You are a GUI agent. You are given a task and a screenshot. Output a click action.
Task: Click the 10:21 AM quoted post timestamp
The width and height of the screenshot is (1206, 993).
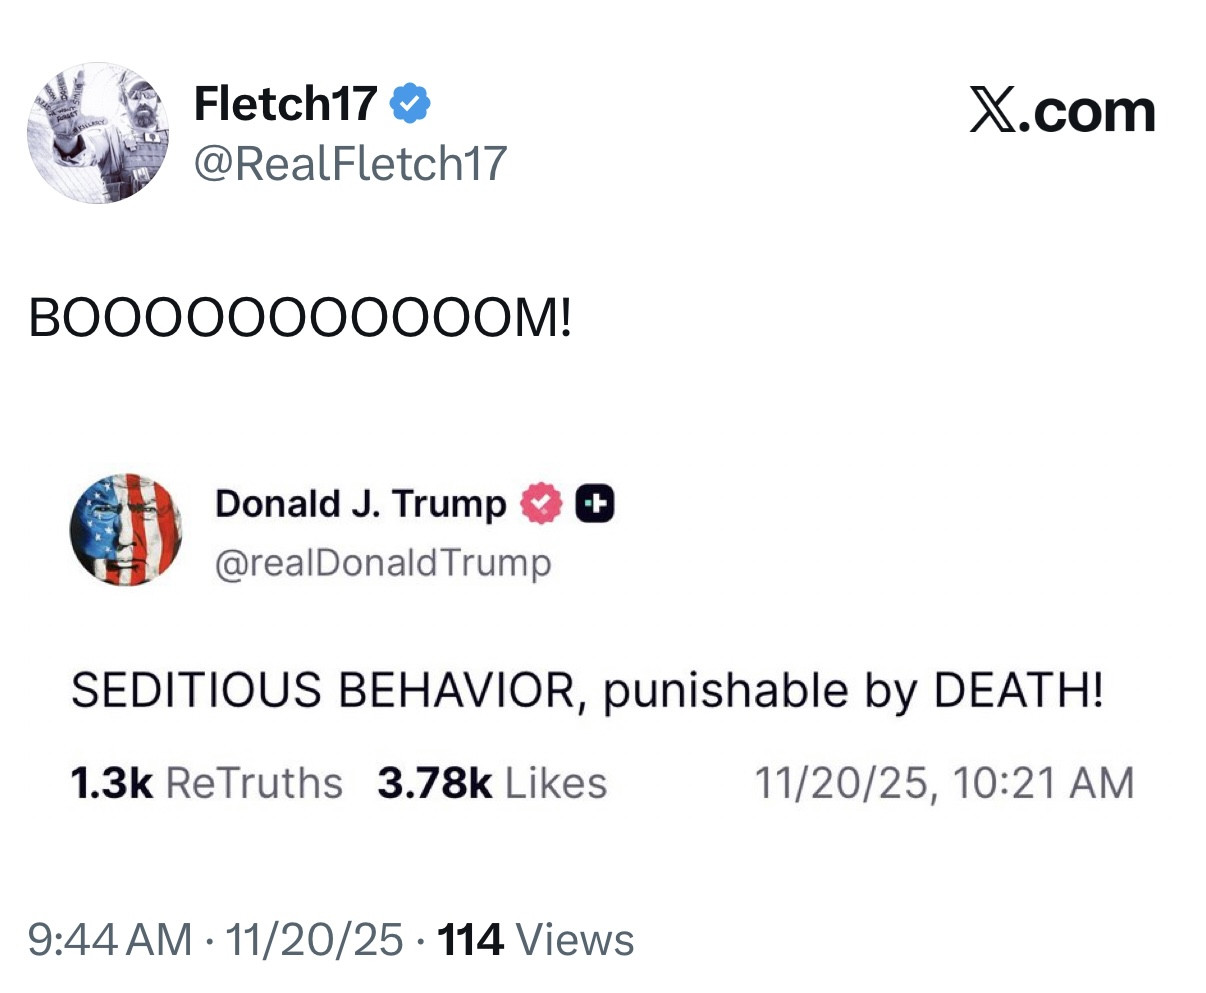pyautogui.click(x=1043, y=783)
